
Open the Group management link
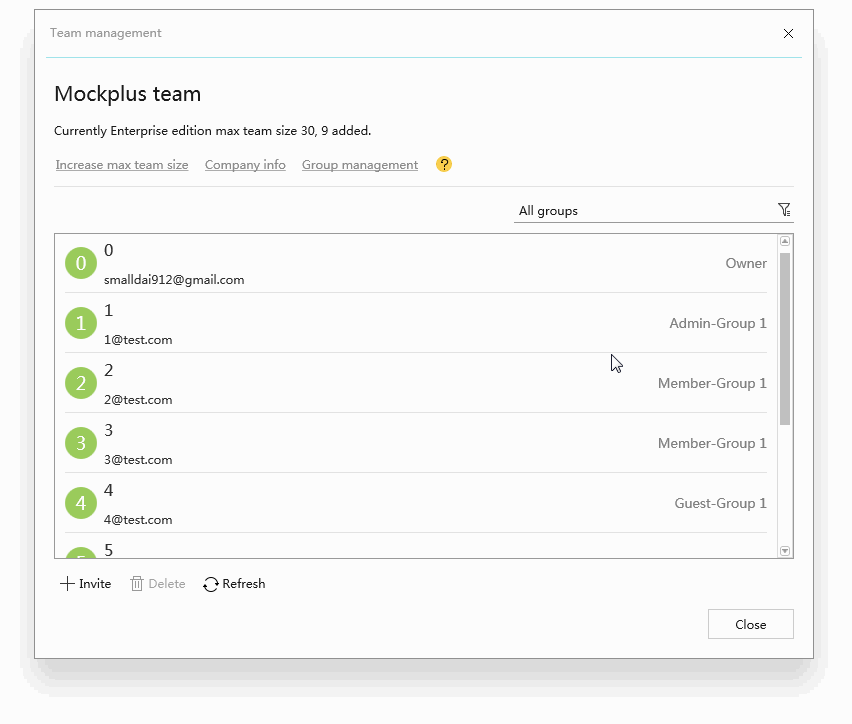(x=360, y=165)
